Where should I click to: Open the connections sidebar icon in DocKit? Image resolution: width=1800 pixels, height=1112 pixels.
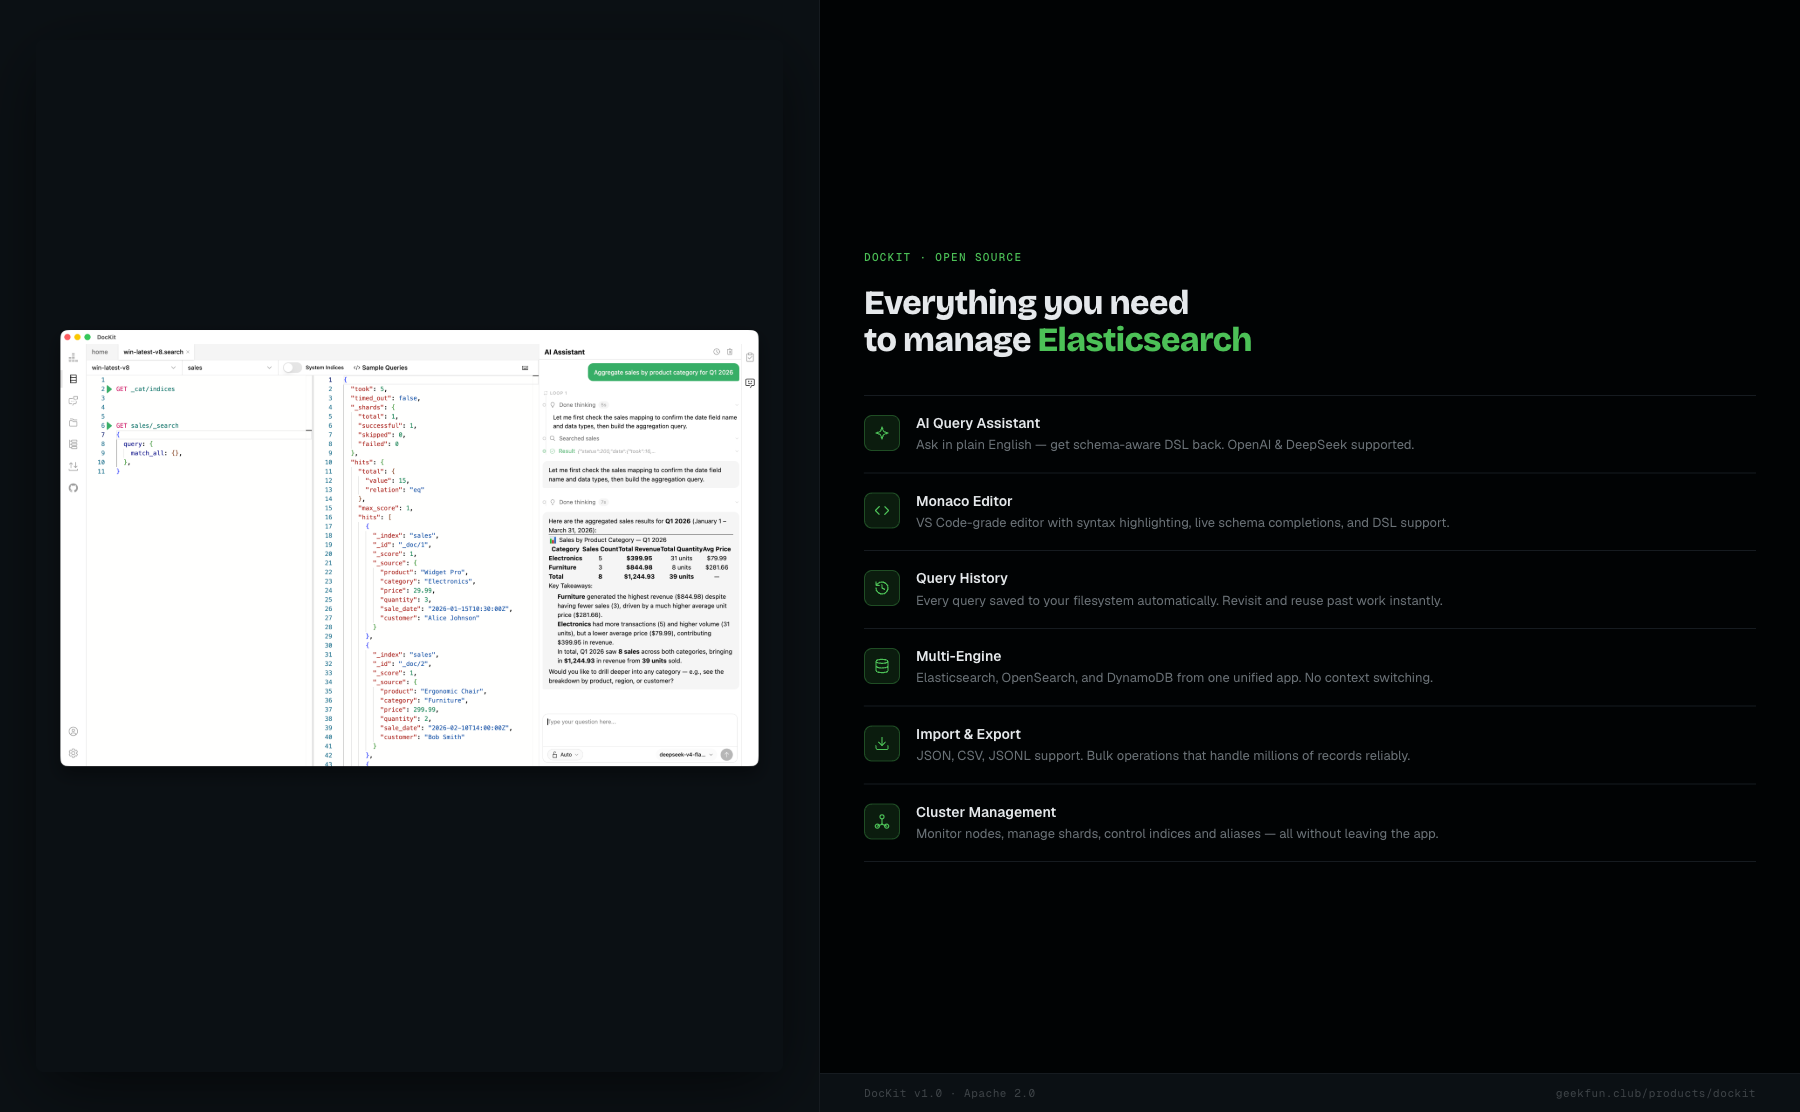[73, 401]
